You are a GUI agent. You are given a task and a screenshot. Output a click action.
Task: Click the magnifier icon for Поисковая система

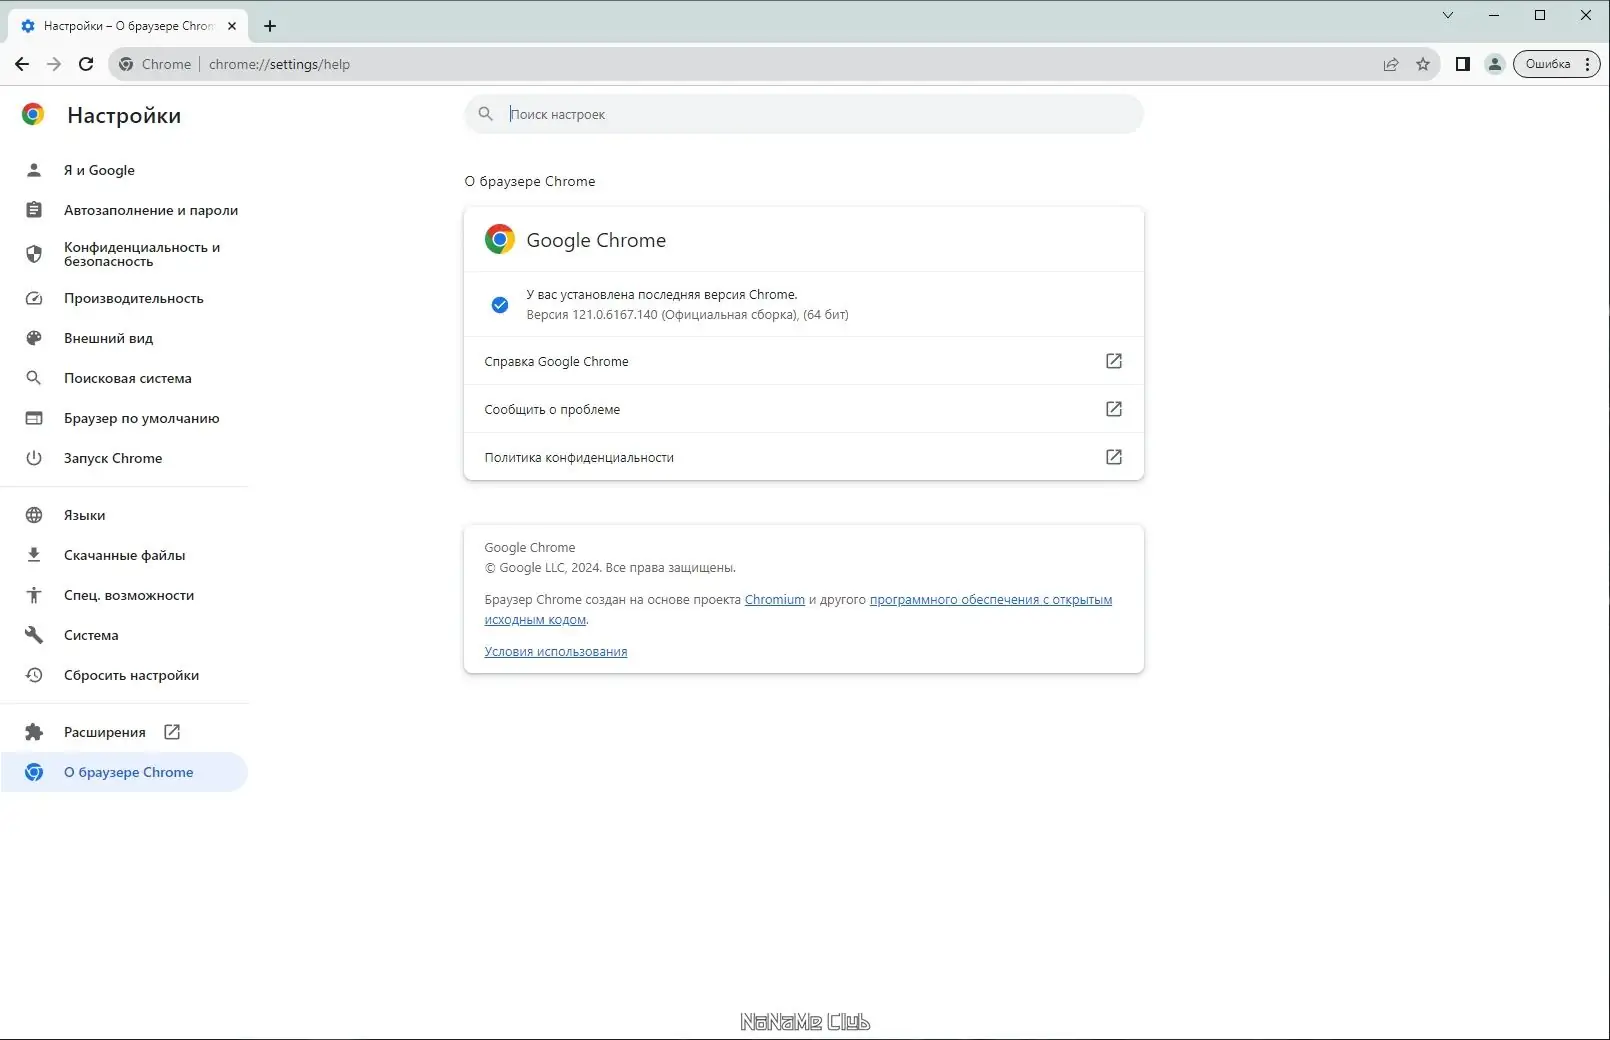coord(34,378)
